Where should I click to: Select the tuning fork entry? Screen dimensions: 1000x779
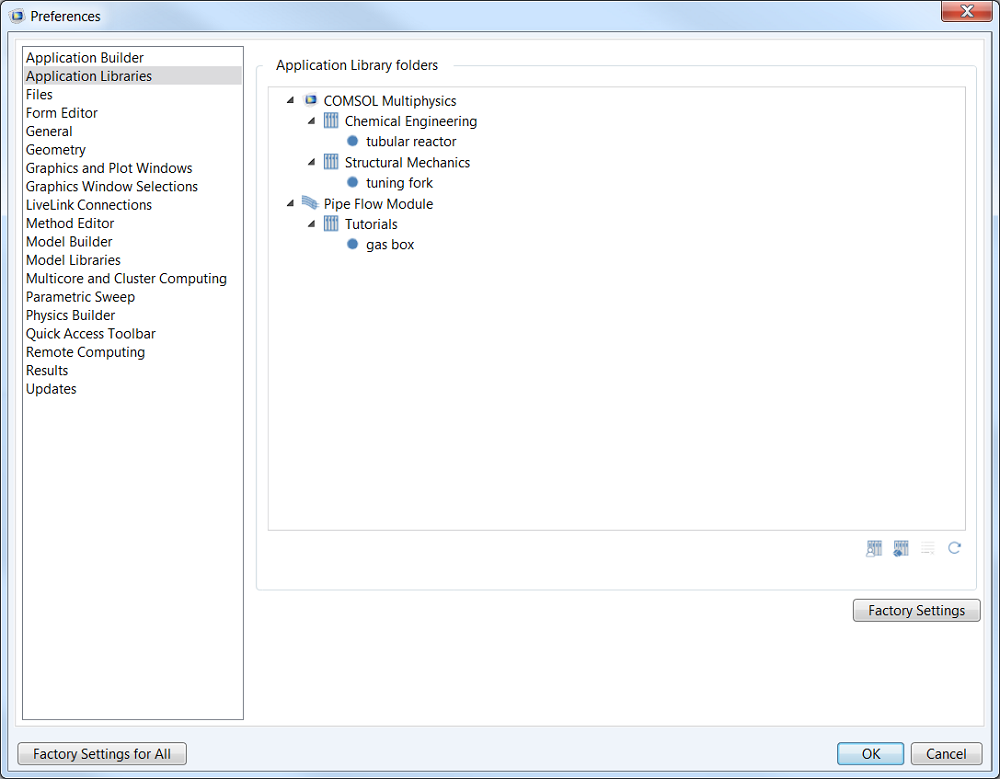(x=399, y=183)
